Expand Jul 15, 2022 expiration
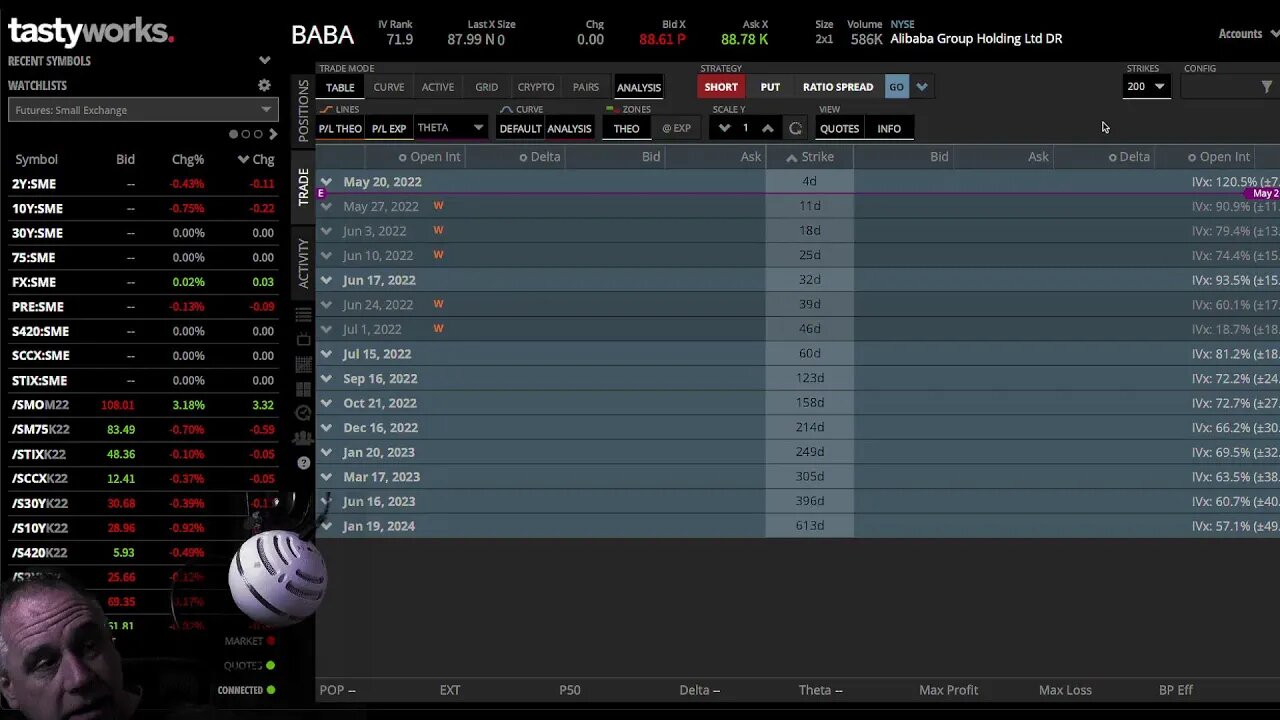Screen dimensions: 1280x720 326,354
